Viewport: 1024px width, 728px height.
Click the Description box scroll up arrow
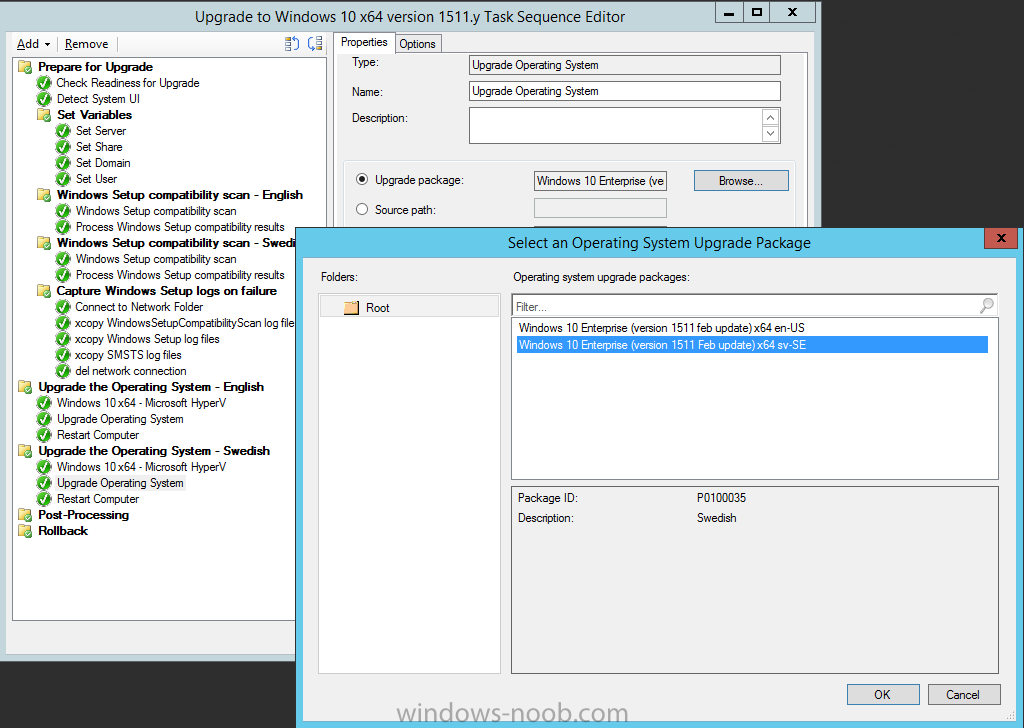point(771,118)
